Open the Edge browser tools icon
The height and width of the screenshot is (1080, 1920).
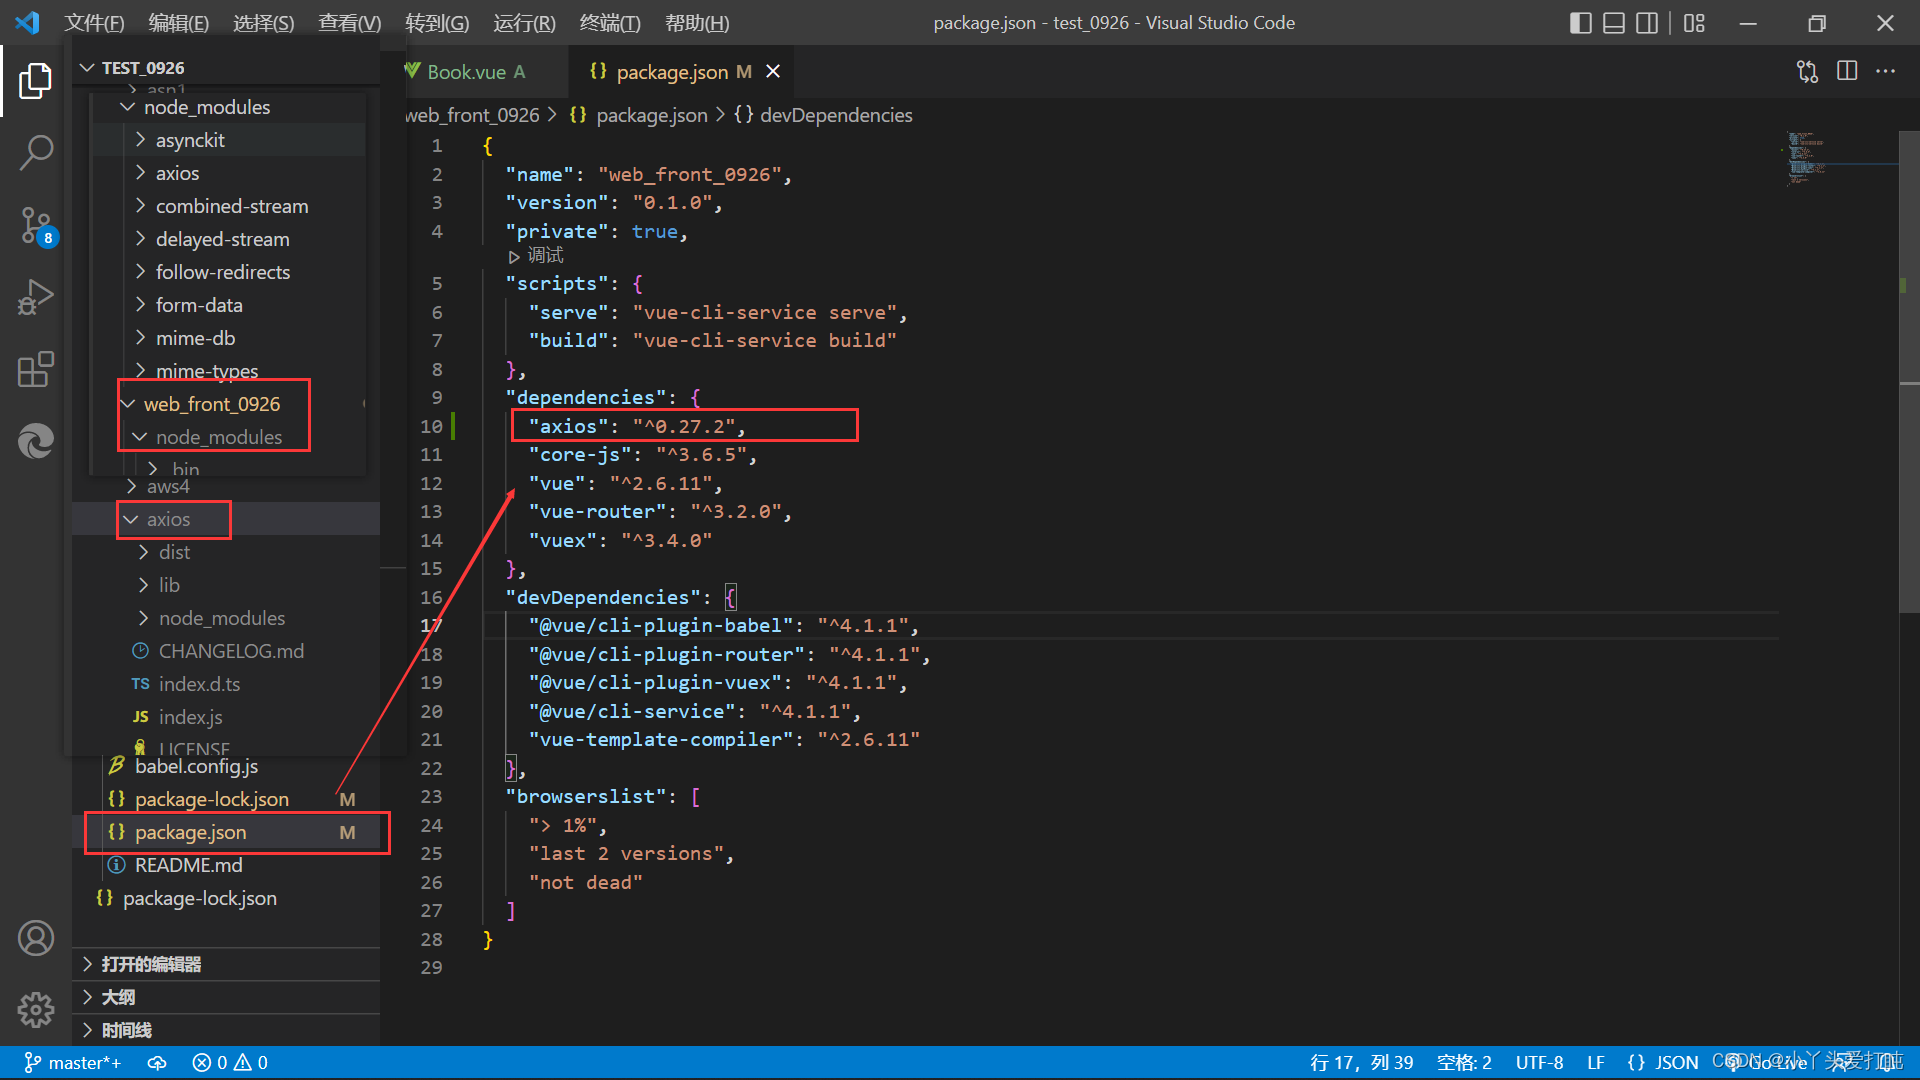click(36, 441)
